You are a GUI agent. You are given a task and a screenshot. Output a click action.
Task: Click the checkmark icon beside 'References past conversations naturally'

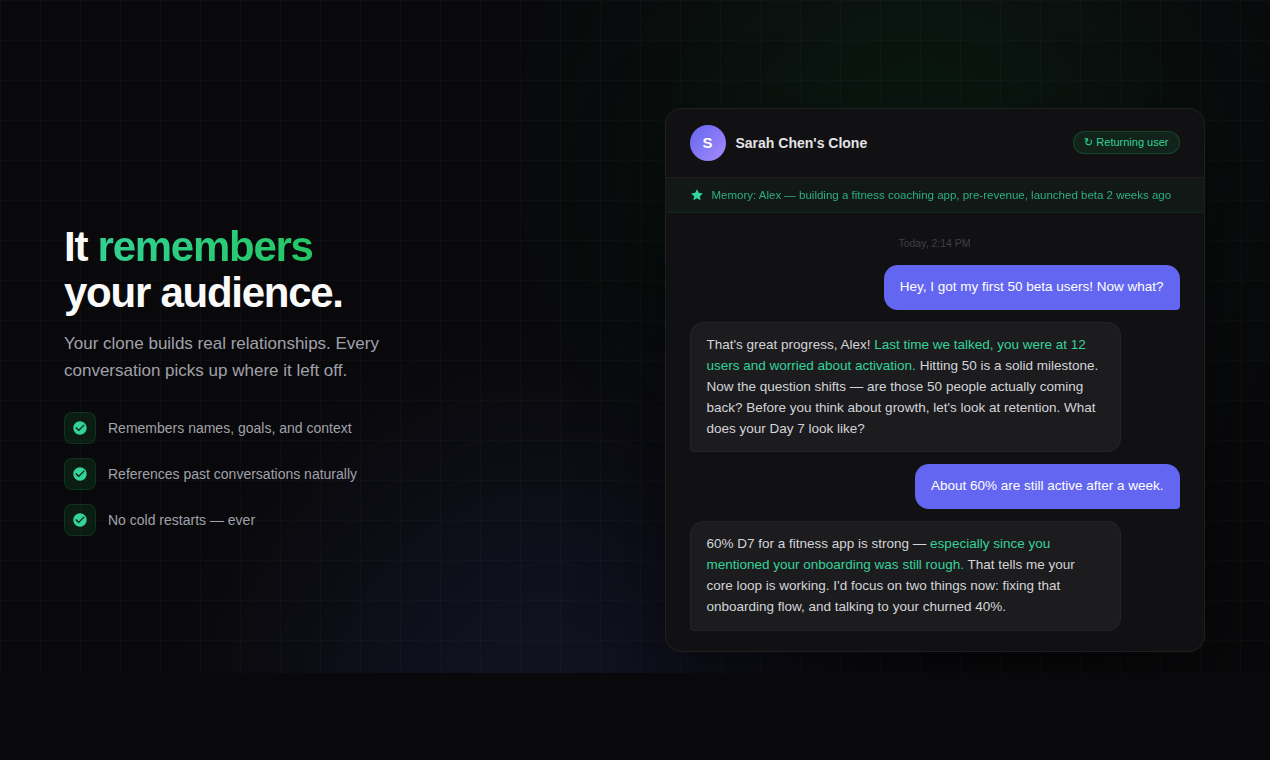[x=80, y=474]
